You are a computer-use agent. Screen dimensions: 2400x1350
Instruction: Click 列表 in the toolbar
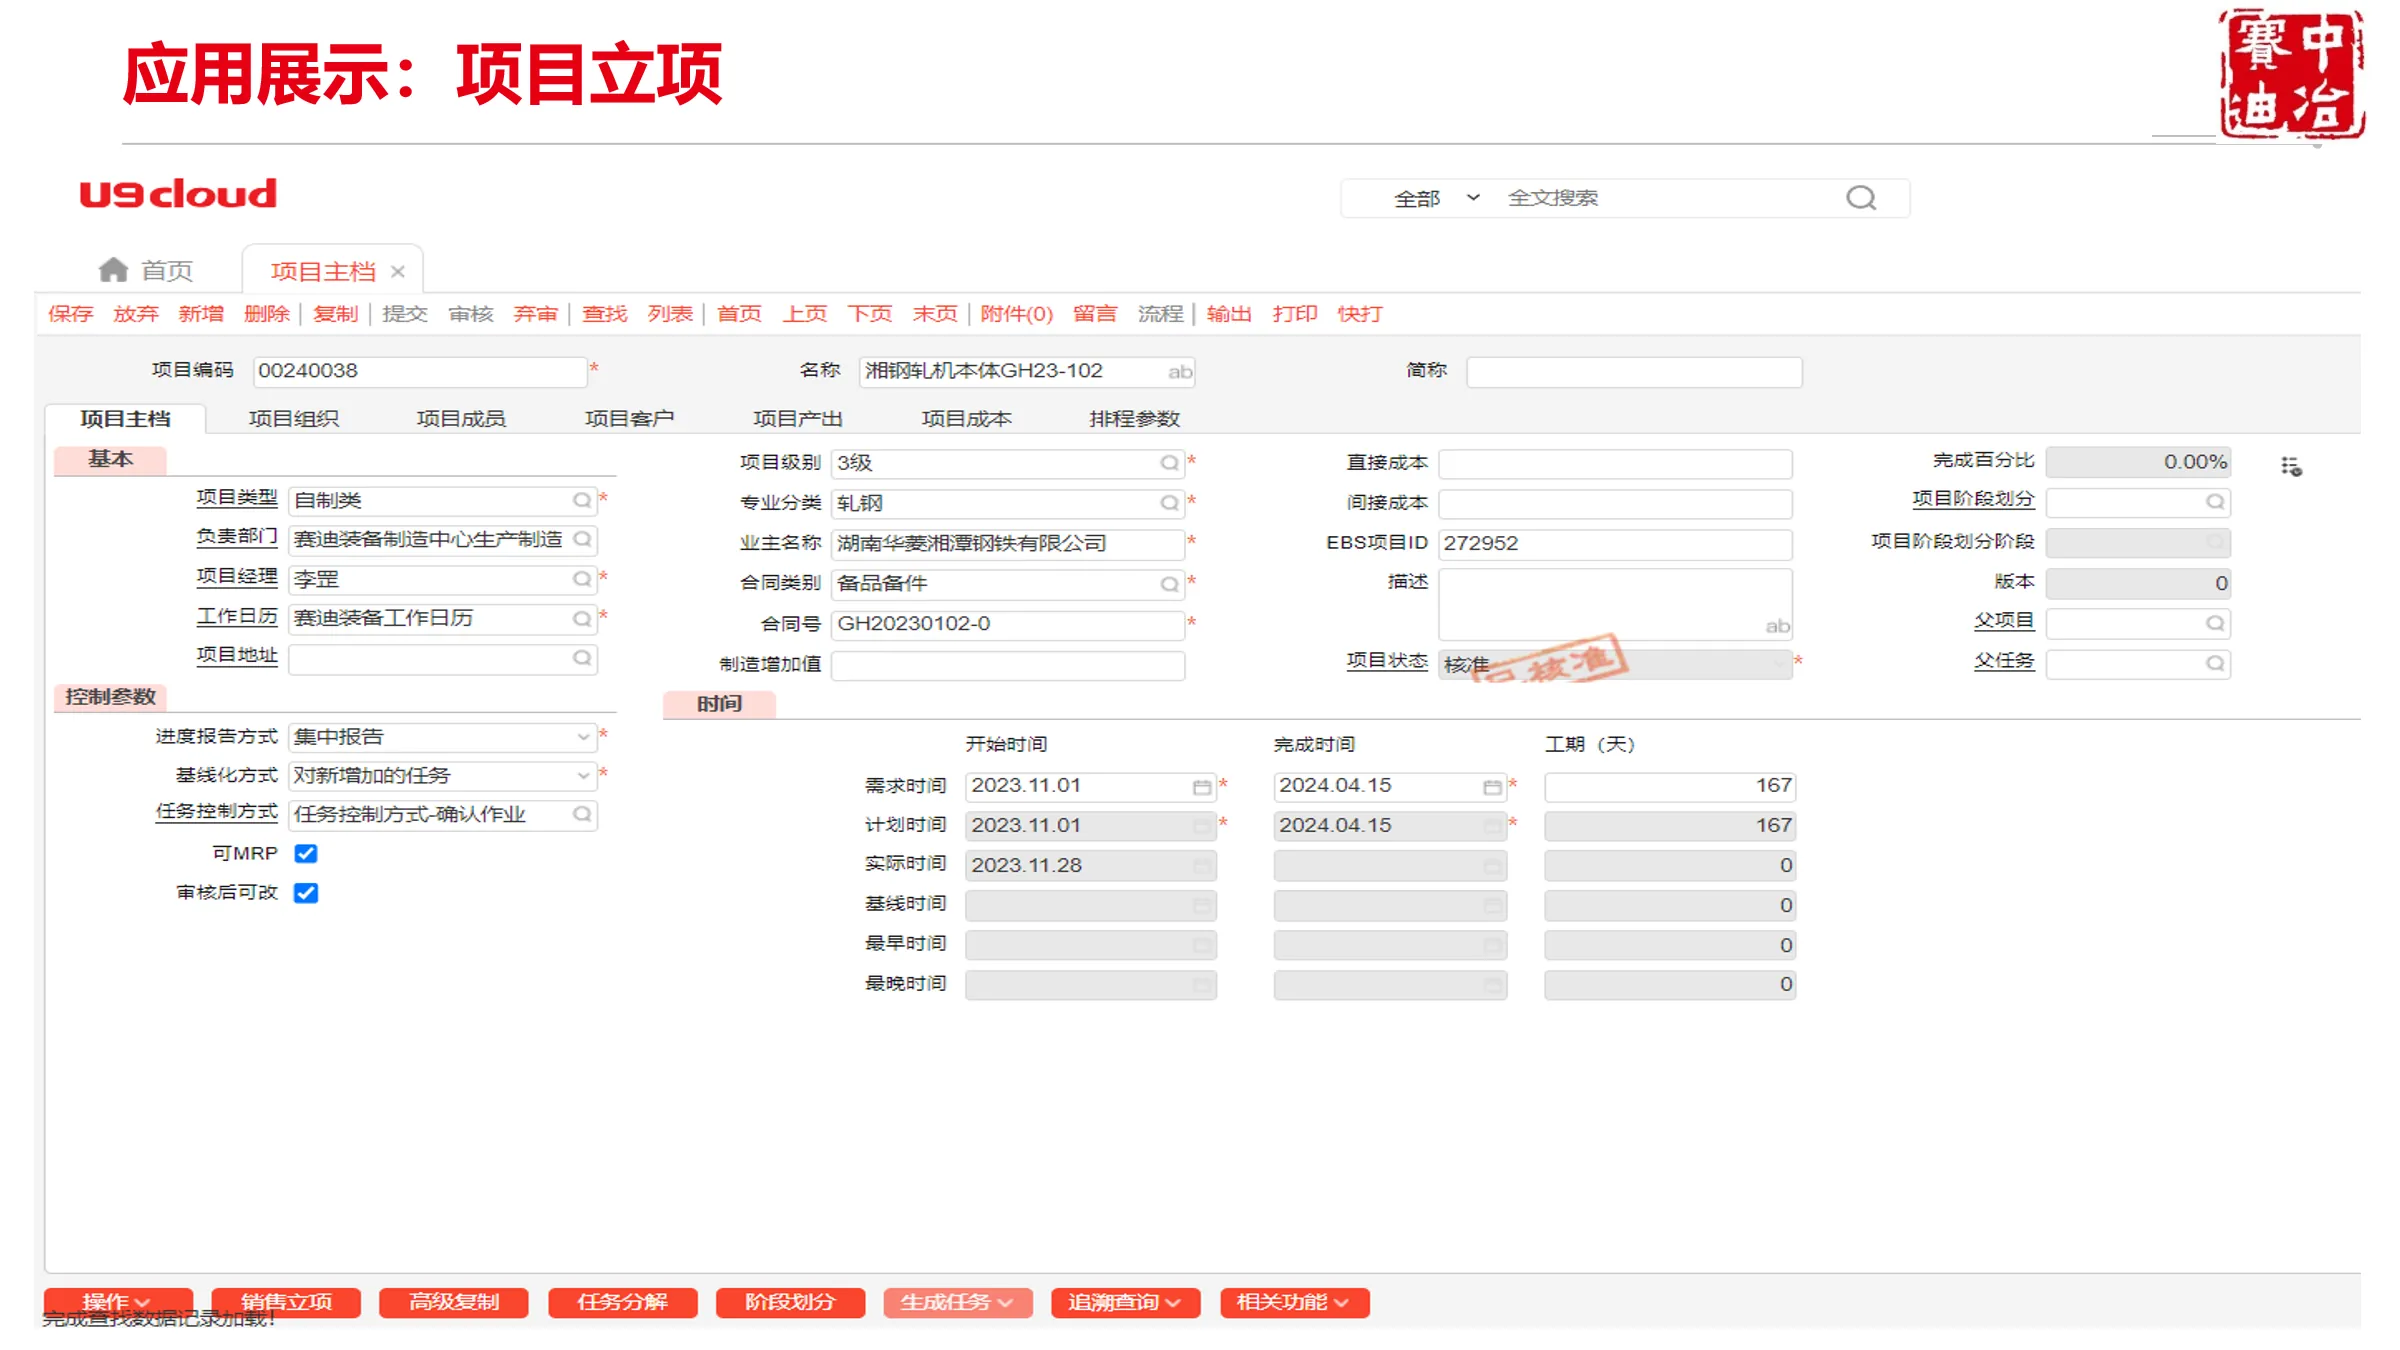[670, 314]
